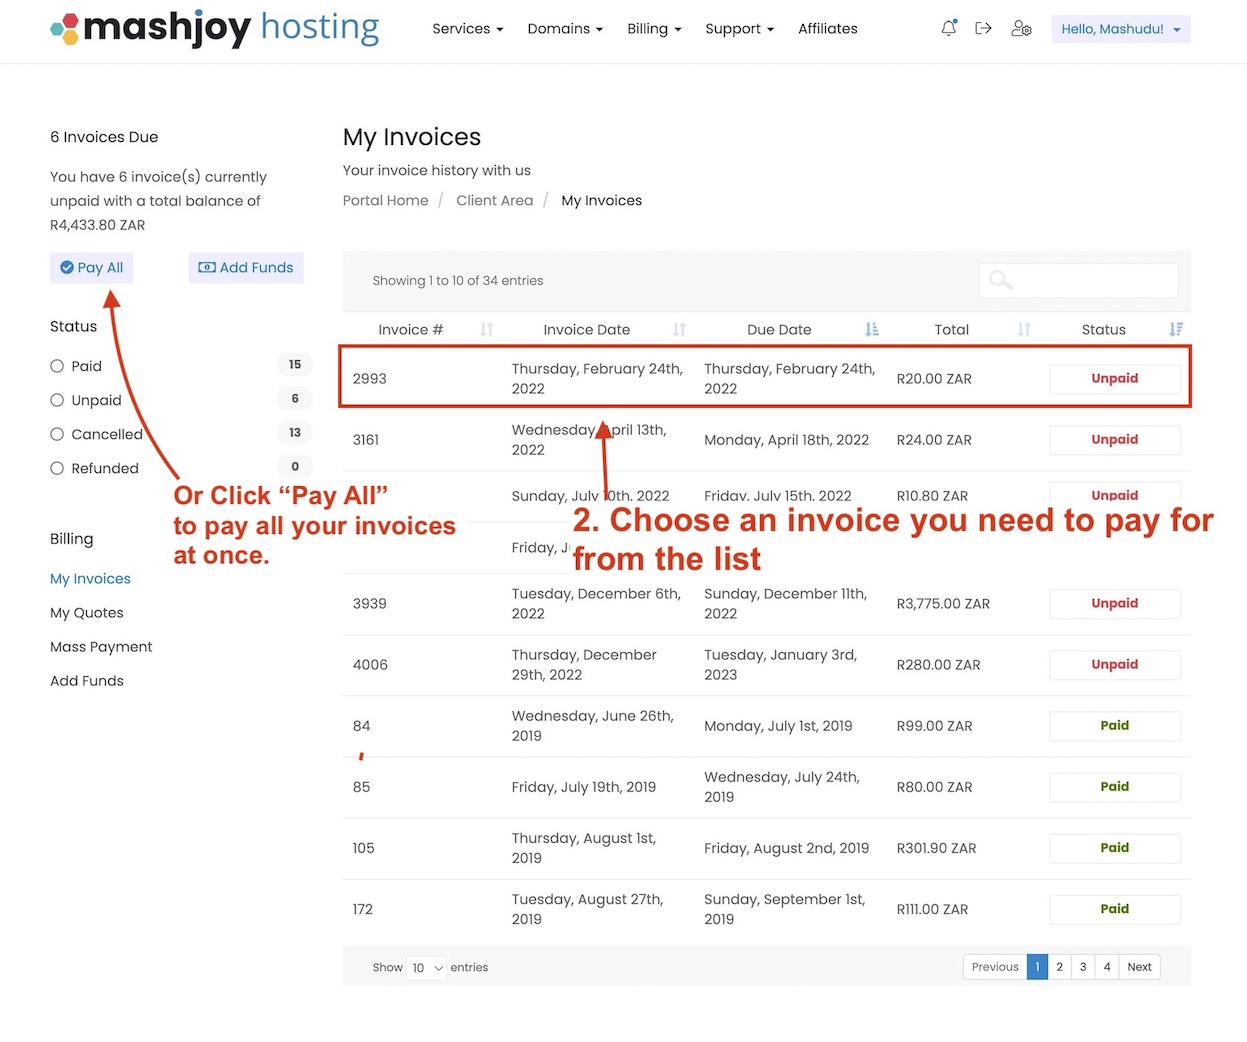Viewport: 1247px width, 1042px height.
Task: Select the Cancelled status radio button
Action: coord(57,433)
